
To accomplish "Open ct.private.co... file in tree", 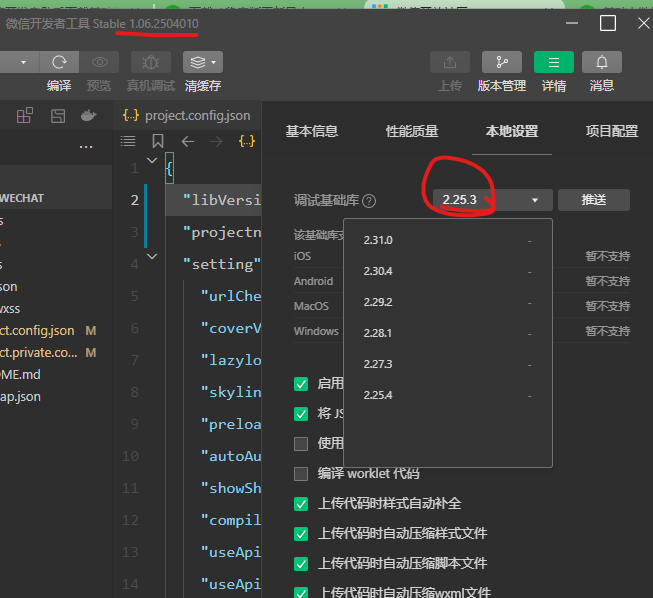I will pyautogui.click(x=39, y=353).
